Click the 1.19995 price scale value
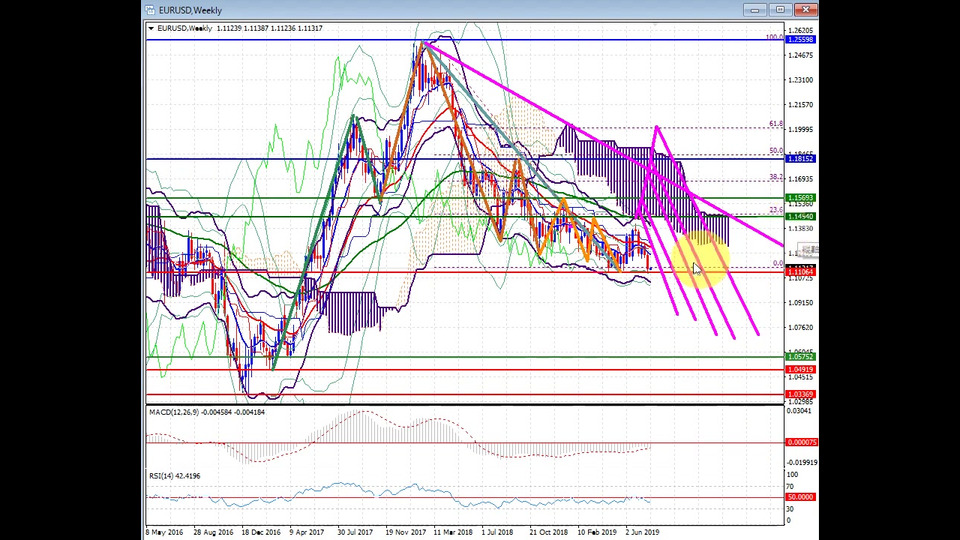Screen dimensions: 960x540 tap(801, 130)
